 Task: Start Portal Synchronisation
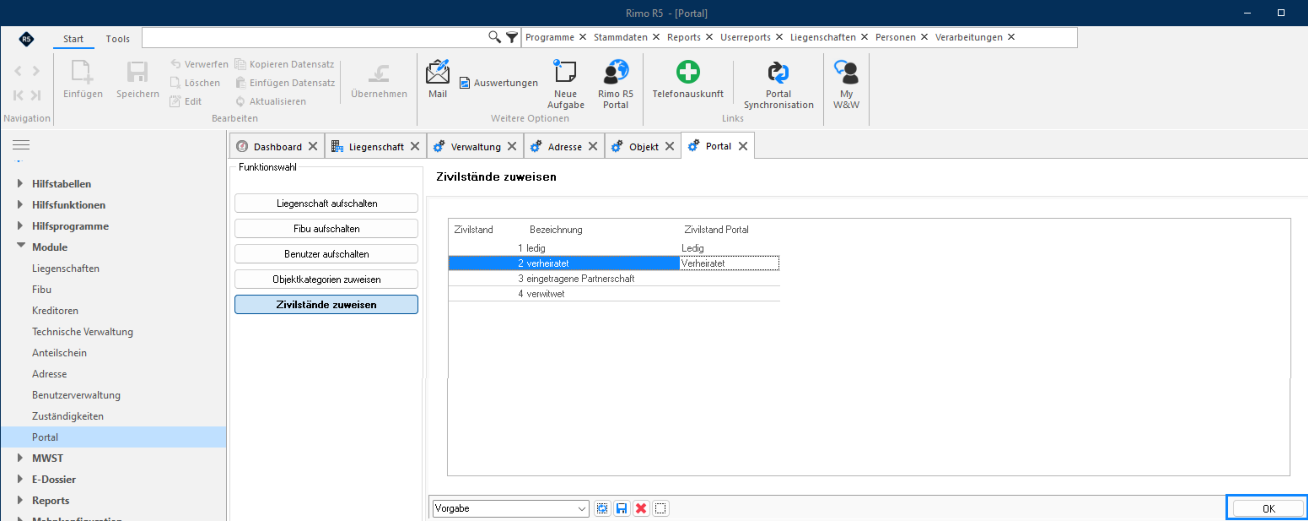(x=778, y=84)
